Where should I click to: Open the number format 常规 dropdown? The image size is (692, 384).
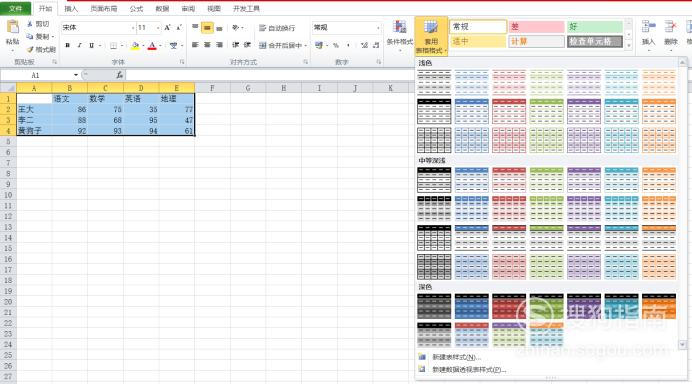(x=378, y=28)
